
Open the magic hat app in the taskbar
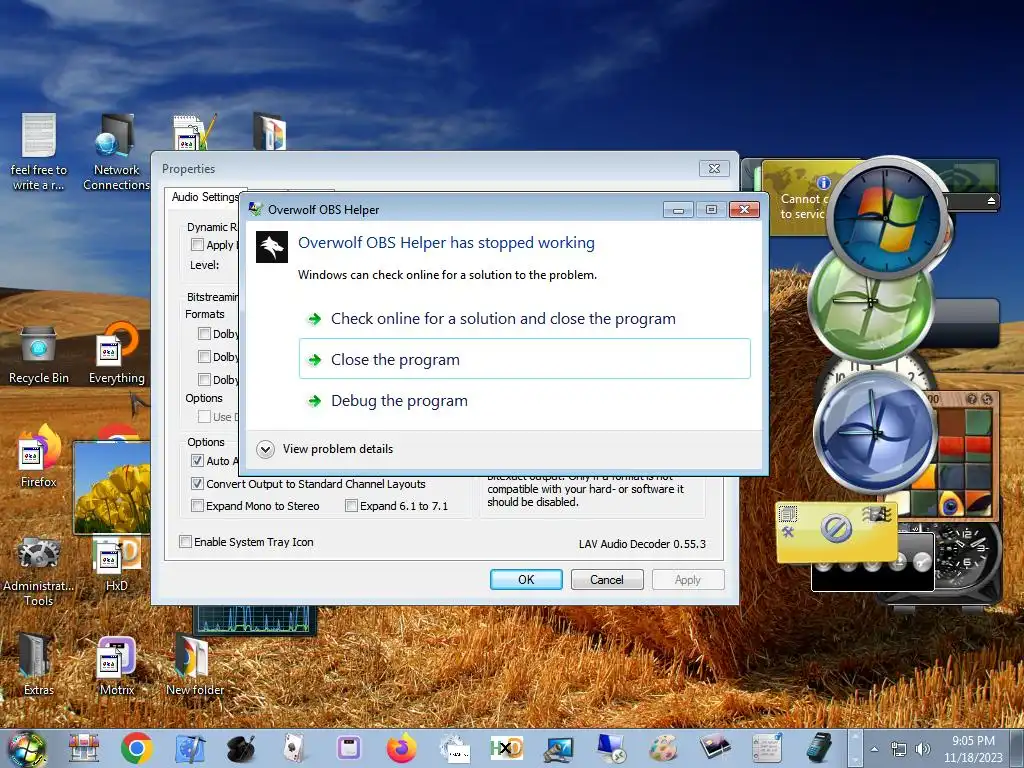coord(241,748)
